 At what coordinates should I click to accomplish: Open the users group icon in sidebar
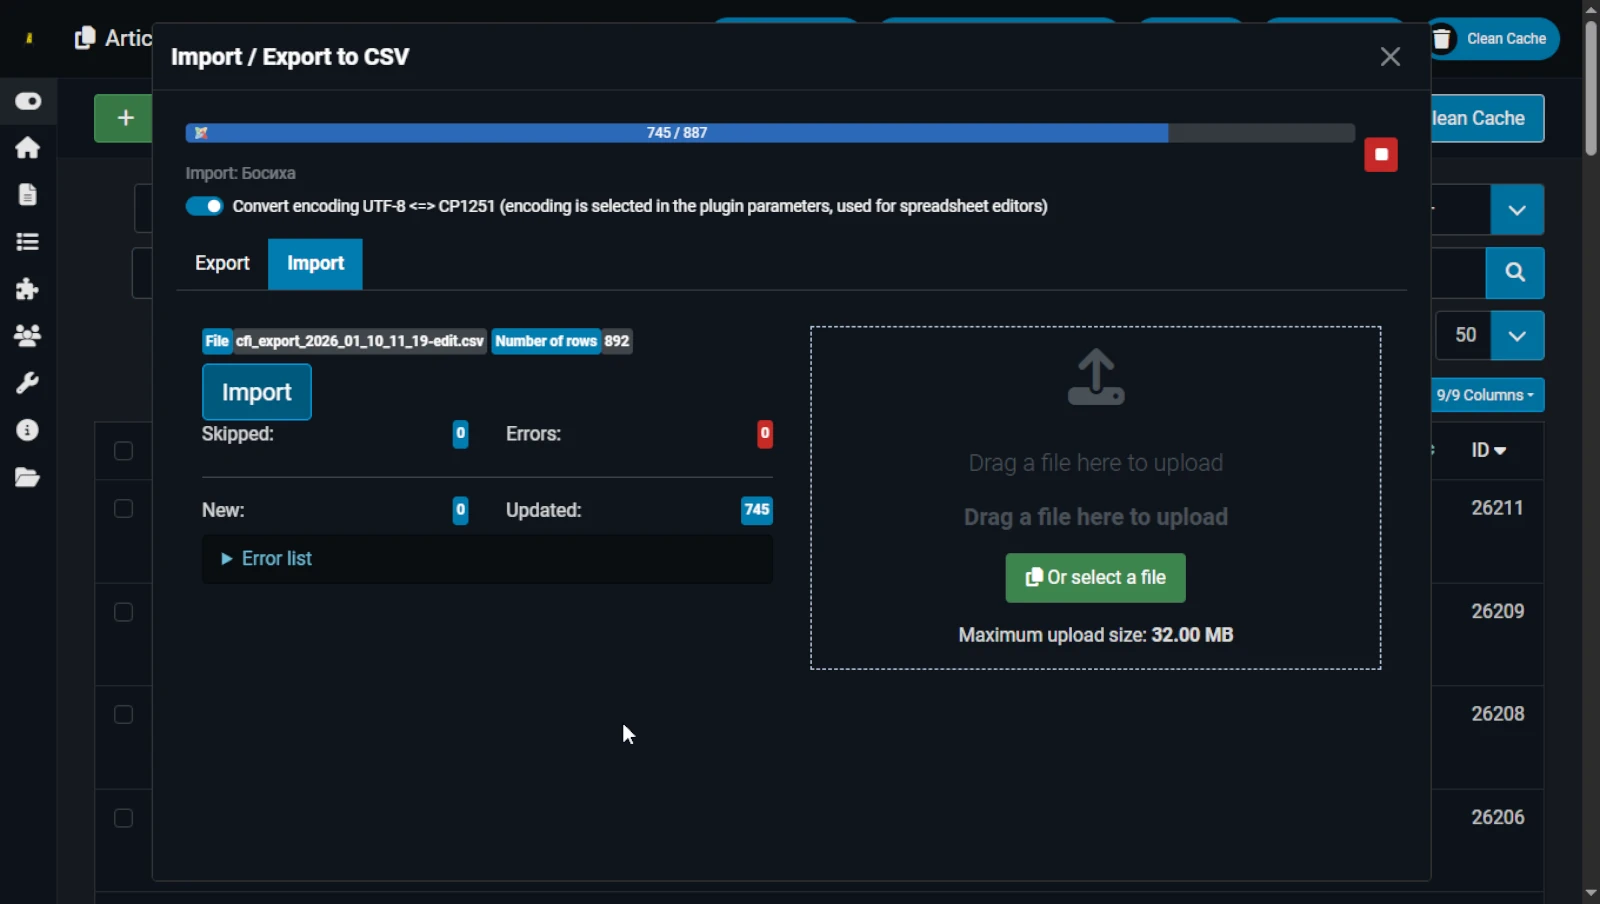pos(27,336)
